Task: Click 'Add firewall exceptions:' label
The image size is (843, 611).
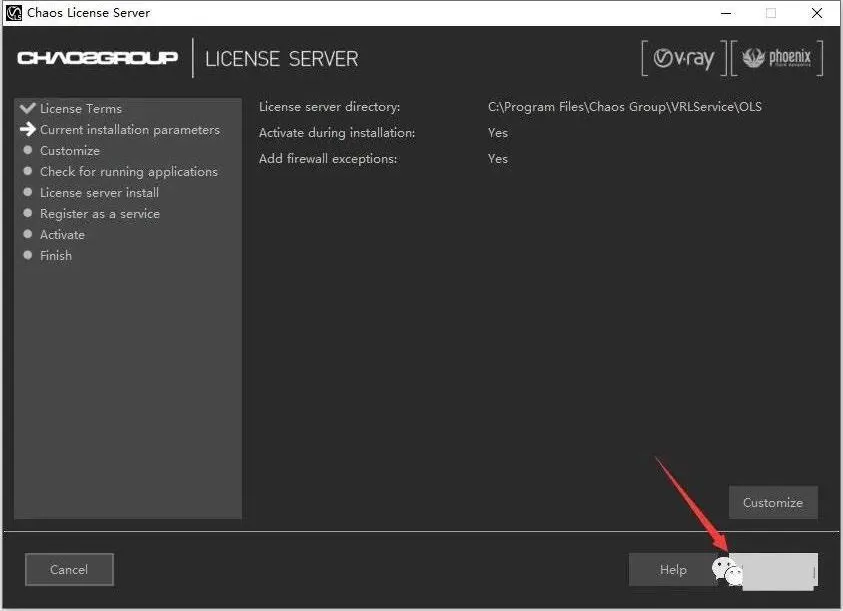Action: [328, 159]
